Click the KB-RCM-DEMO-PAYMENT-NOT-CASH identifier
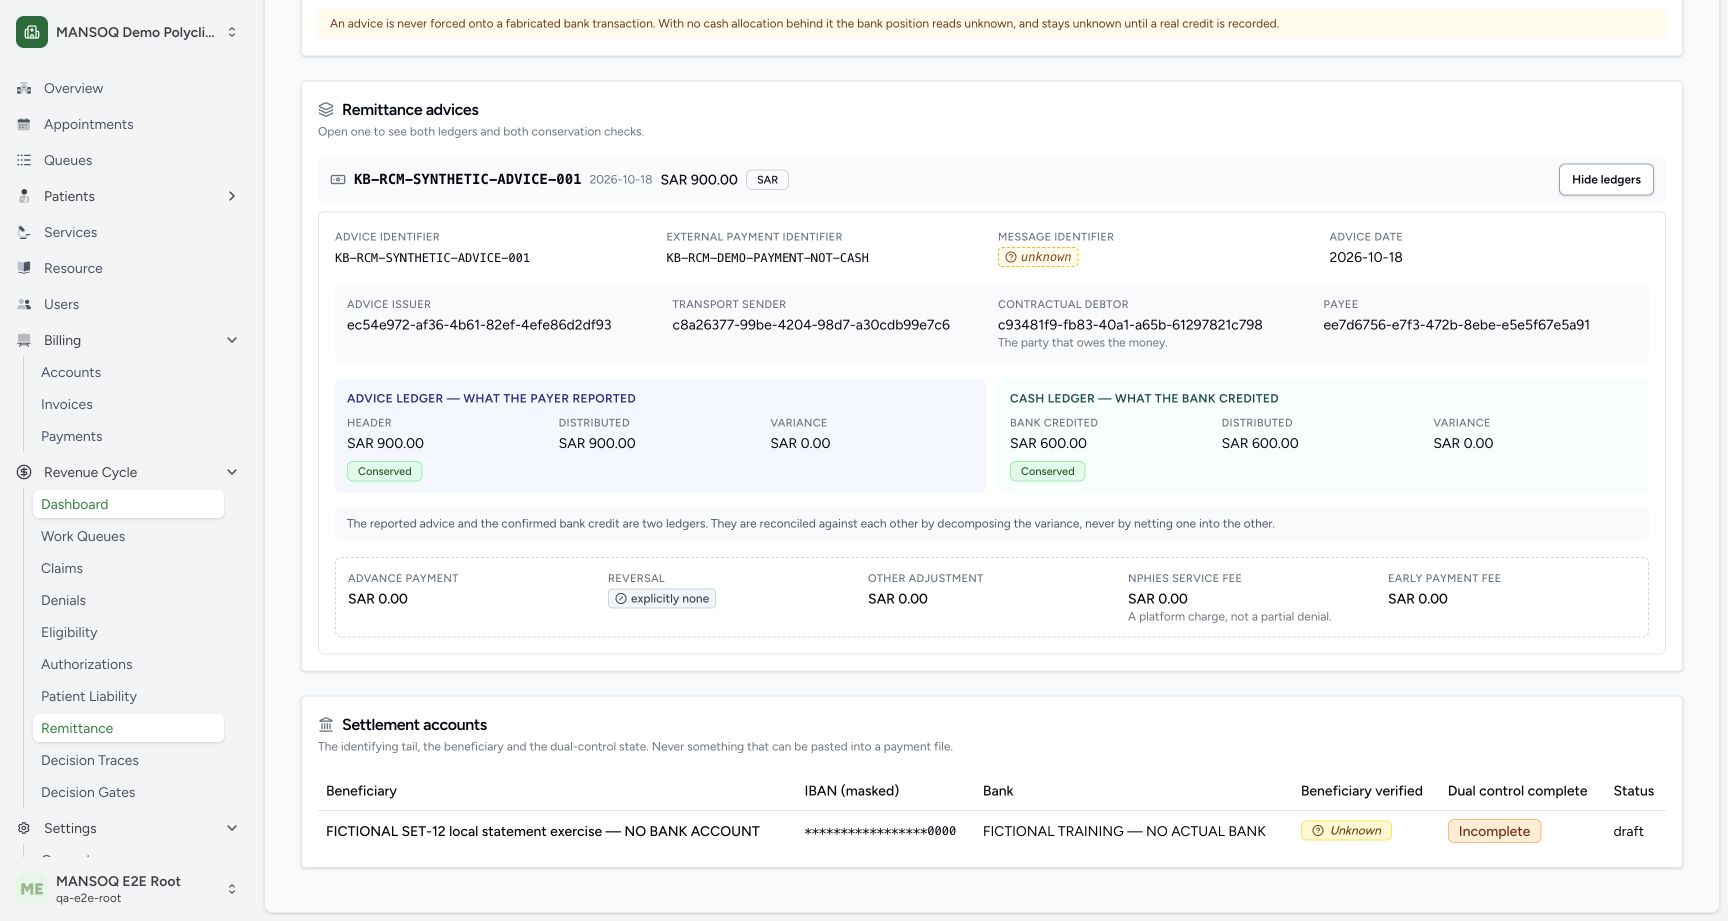 [767, 258]
